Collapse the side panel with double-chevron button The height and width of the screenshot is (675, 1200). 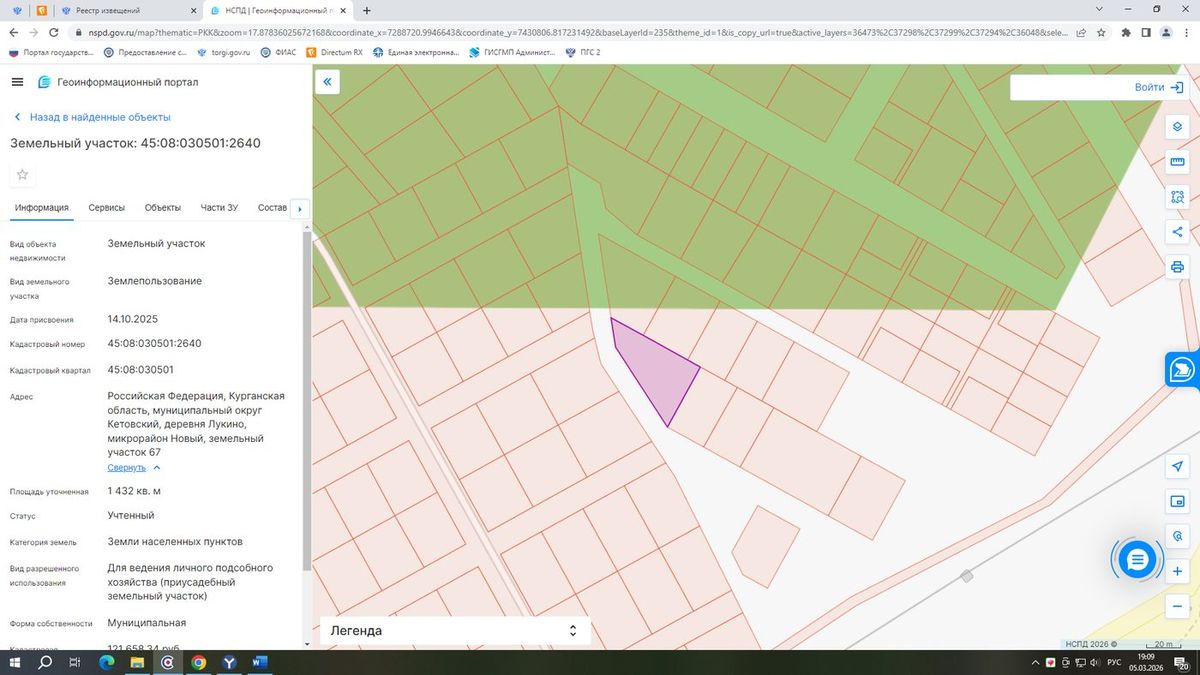tap(327, 82)
